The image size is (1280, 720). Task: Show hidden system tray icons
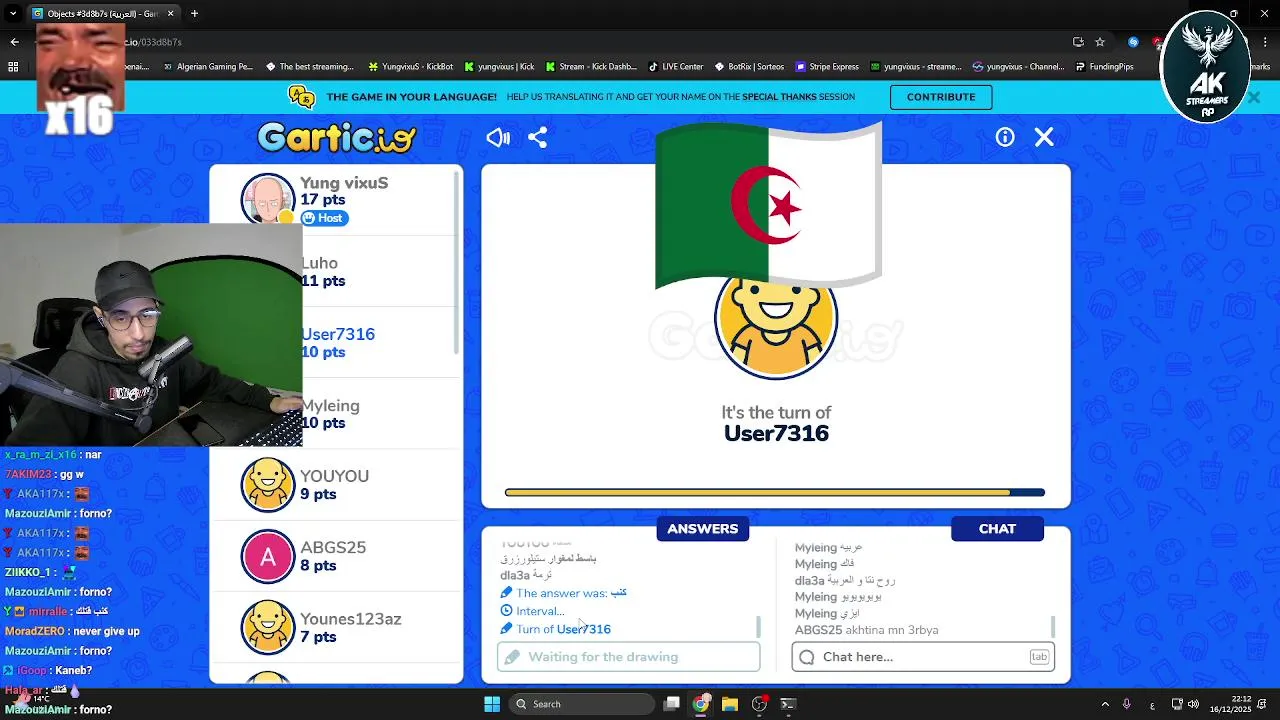click(x=1105, y=704)
